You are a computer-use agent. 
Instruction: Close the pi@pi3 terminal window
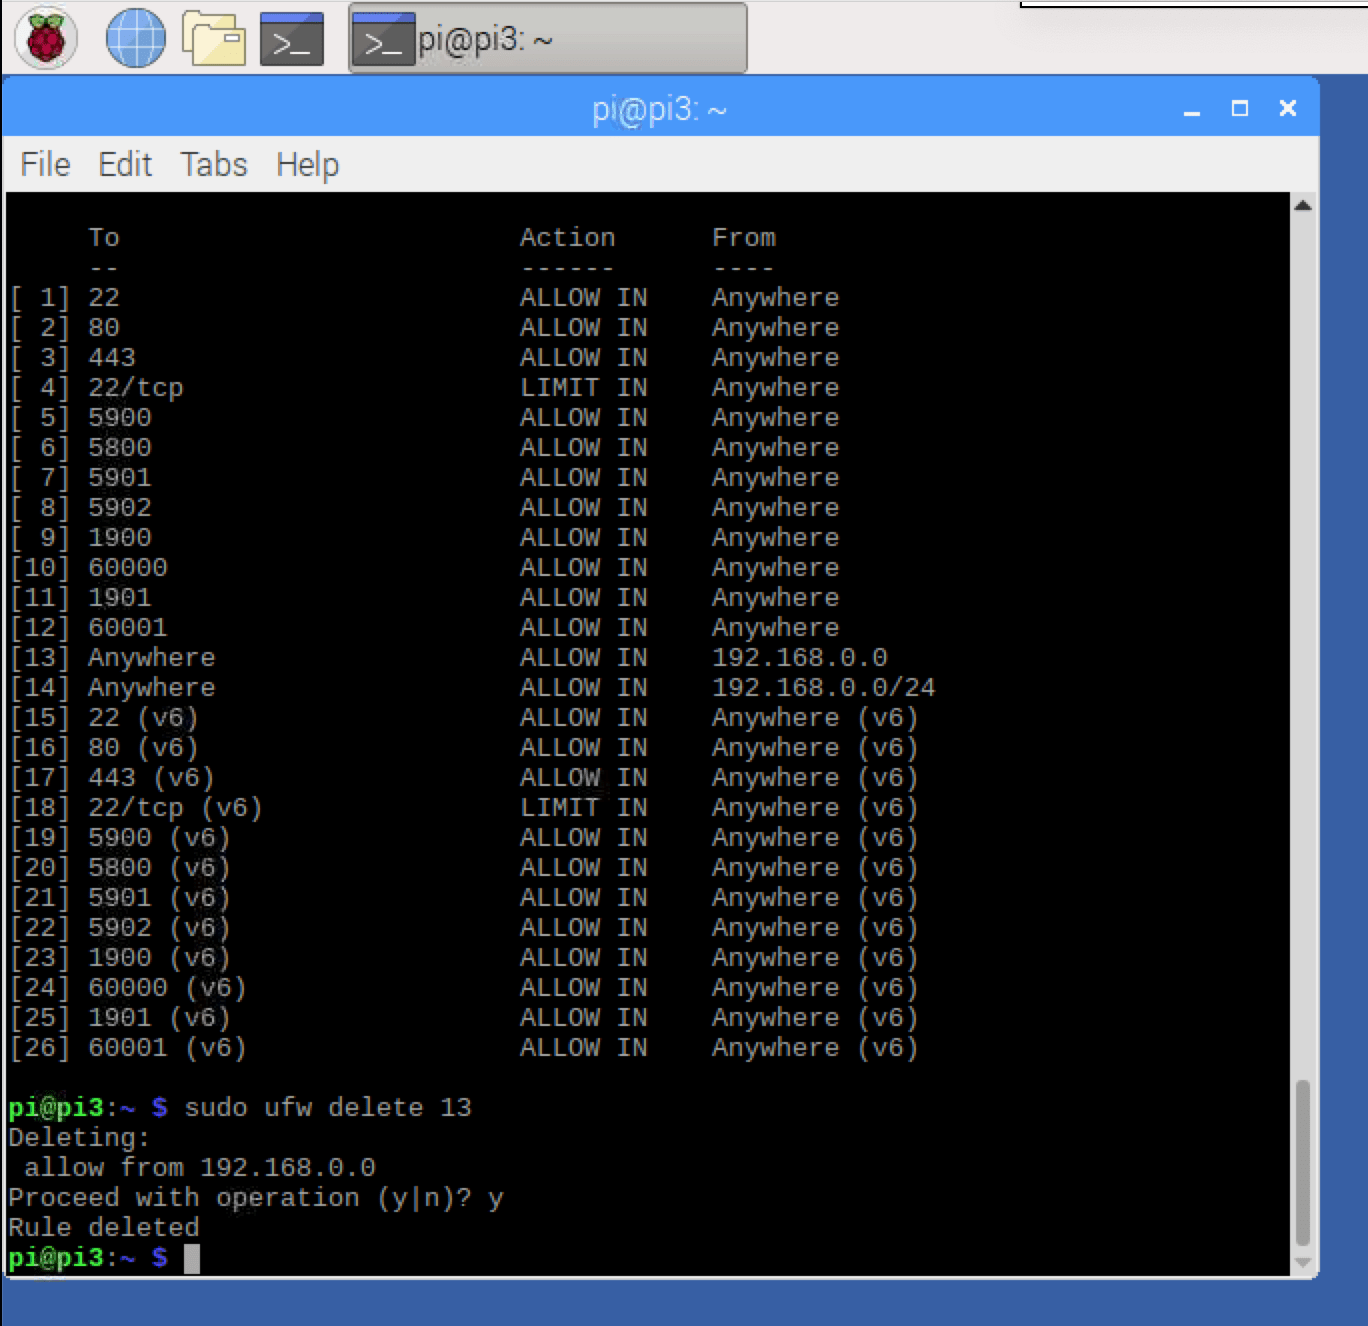coord(1288,108)
